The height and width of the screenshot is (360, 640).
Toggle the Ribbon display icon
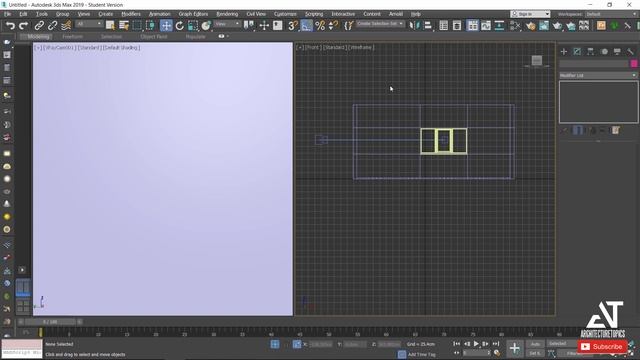(472, 26)
